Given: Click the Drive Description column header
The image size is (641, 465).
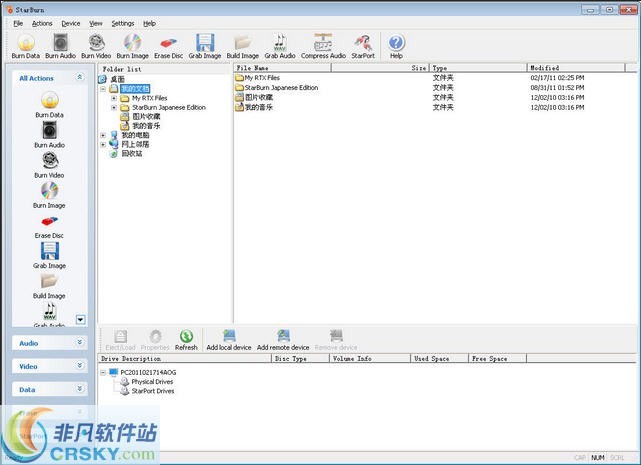Looking at the screenshot, I should [x=185, y=359].
